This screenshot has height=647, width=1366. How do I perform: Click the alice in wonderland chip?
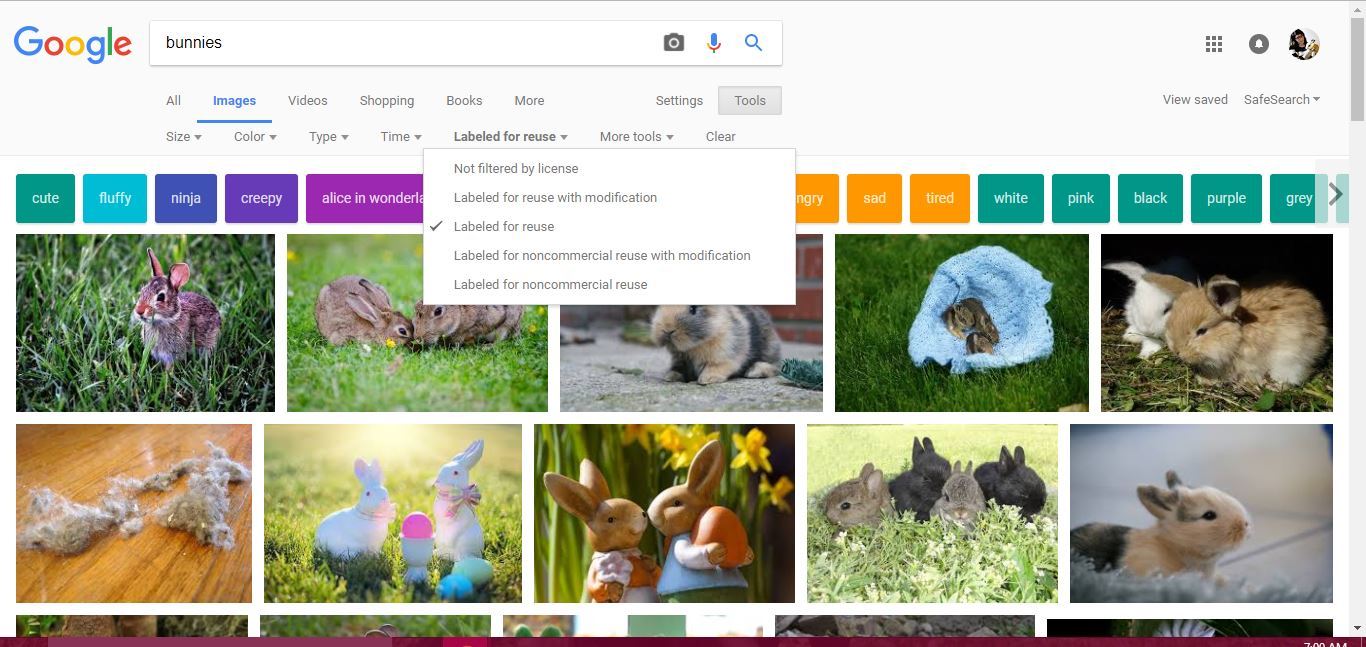365,198
